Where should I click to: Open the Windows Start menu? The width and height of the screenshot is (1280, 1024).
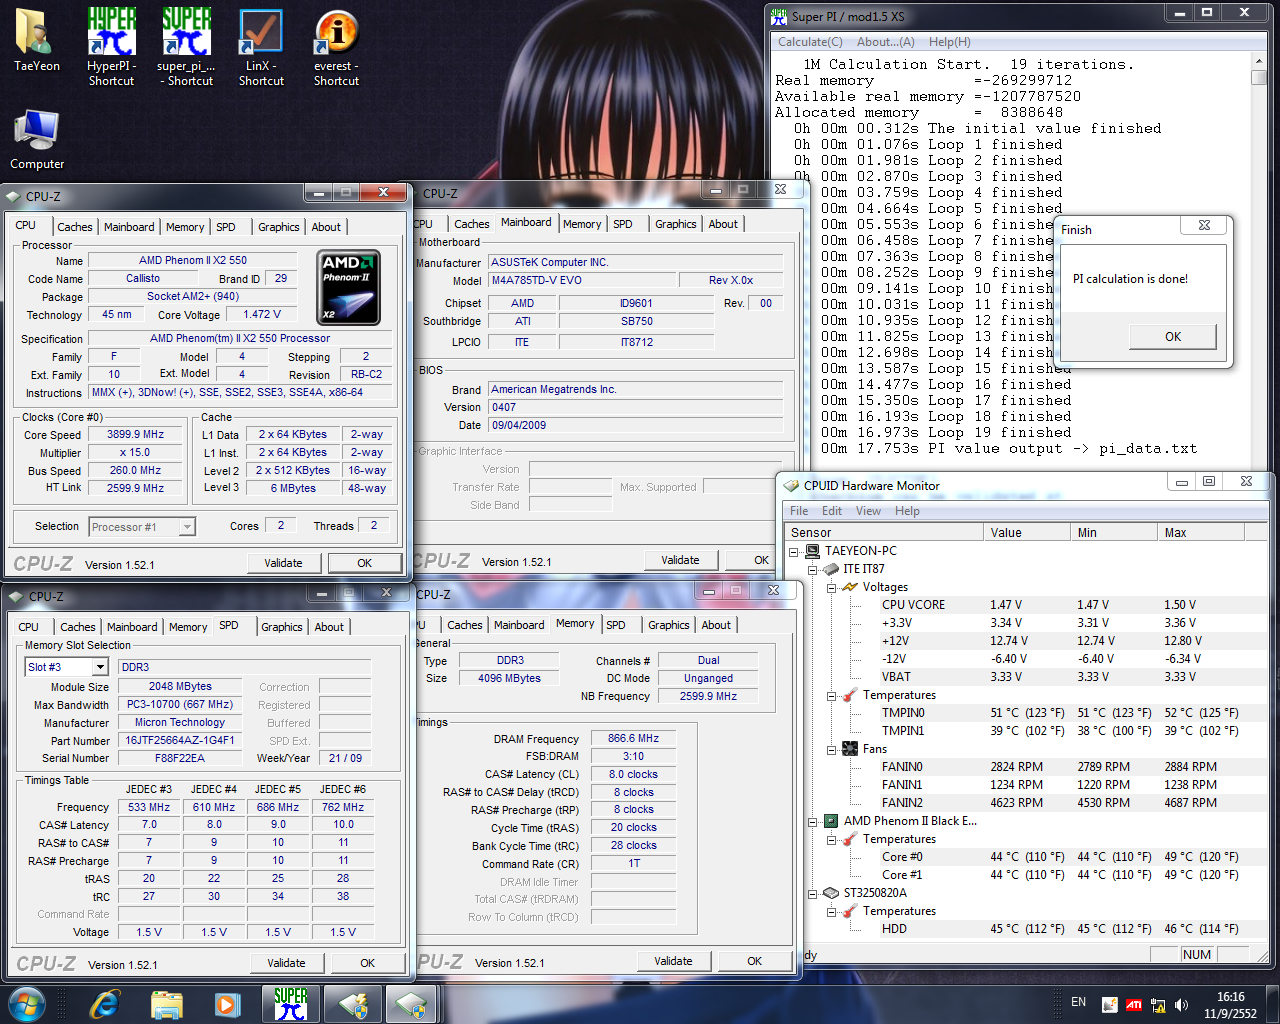click(x=26, y=1004)
